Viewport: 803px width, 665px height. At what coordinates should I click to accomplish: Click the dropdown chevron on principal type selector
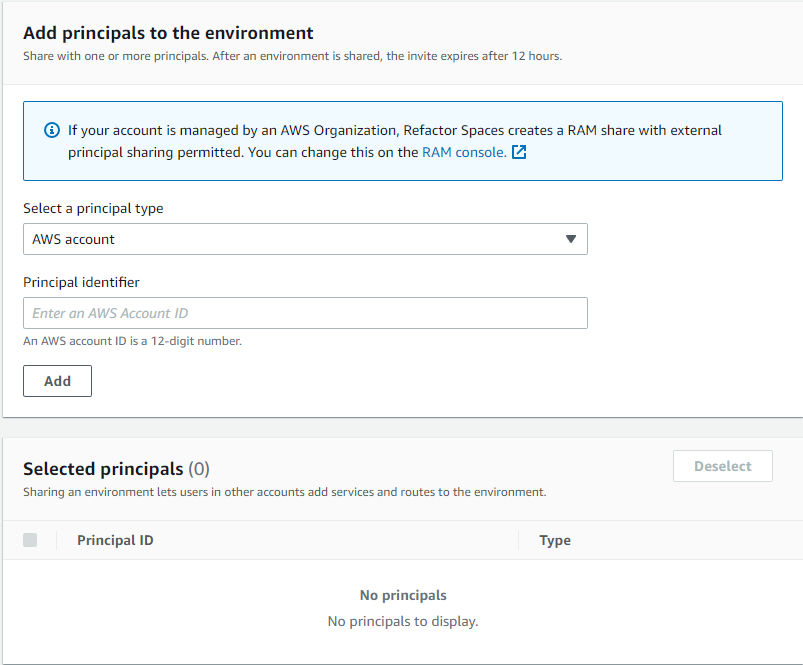[571, 239]
